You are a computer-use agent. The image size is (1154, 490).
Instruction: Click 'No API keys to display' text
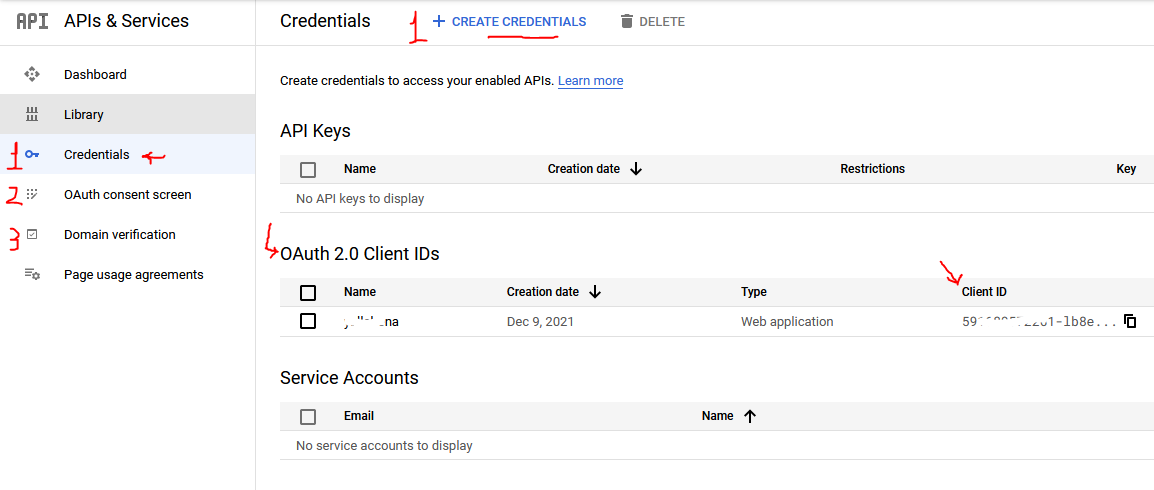pyautogui.click(x=360, y=199)
